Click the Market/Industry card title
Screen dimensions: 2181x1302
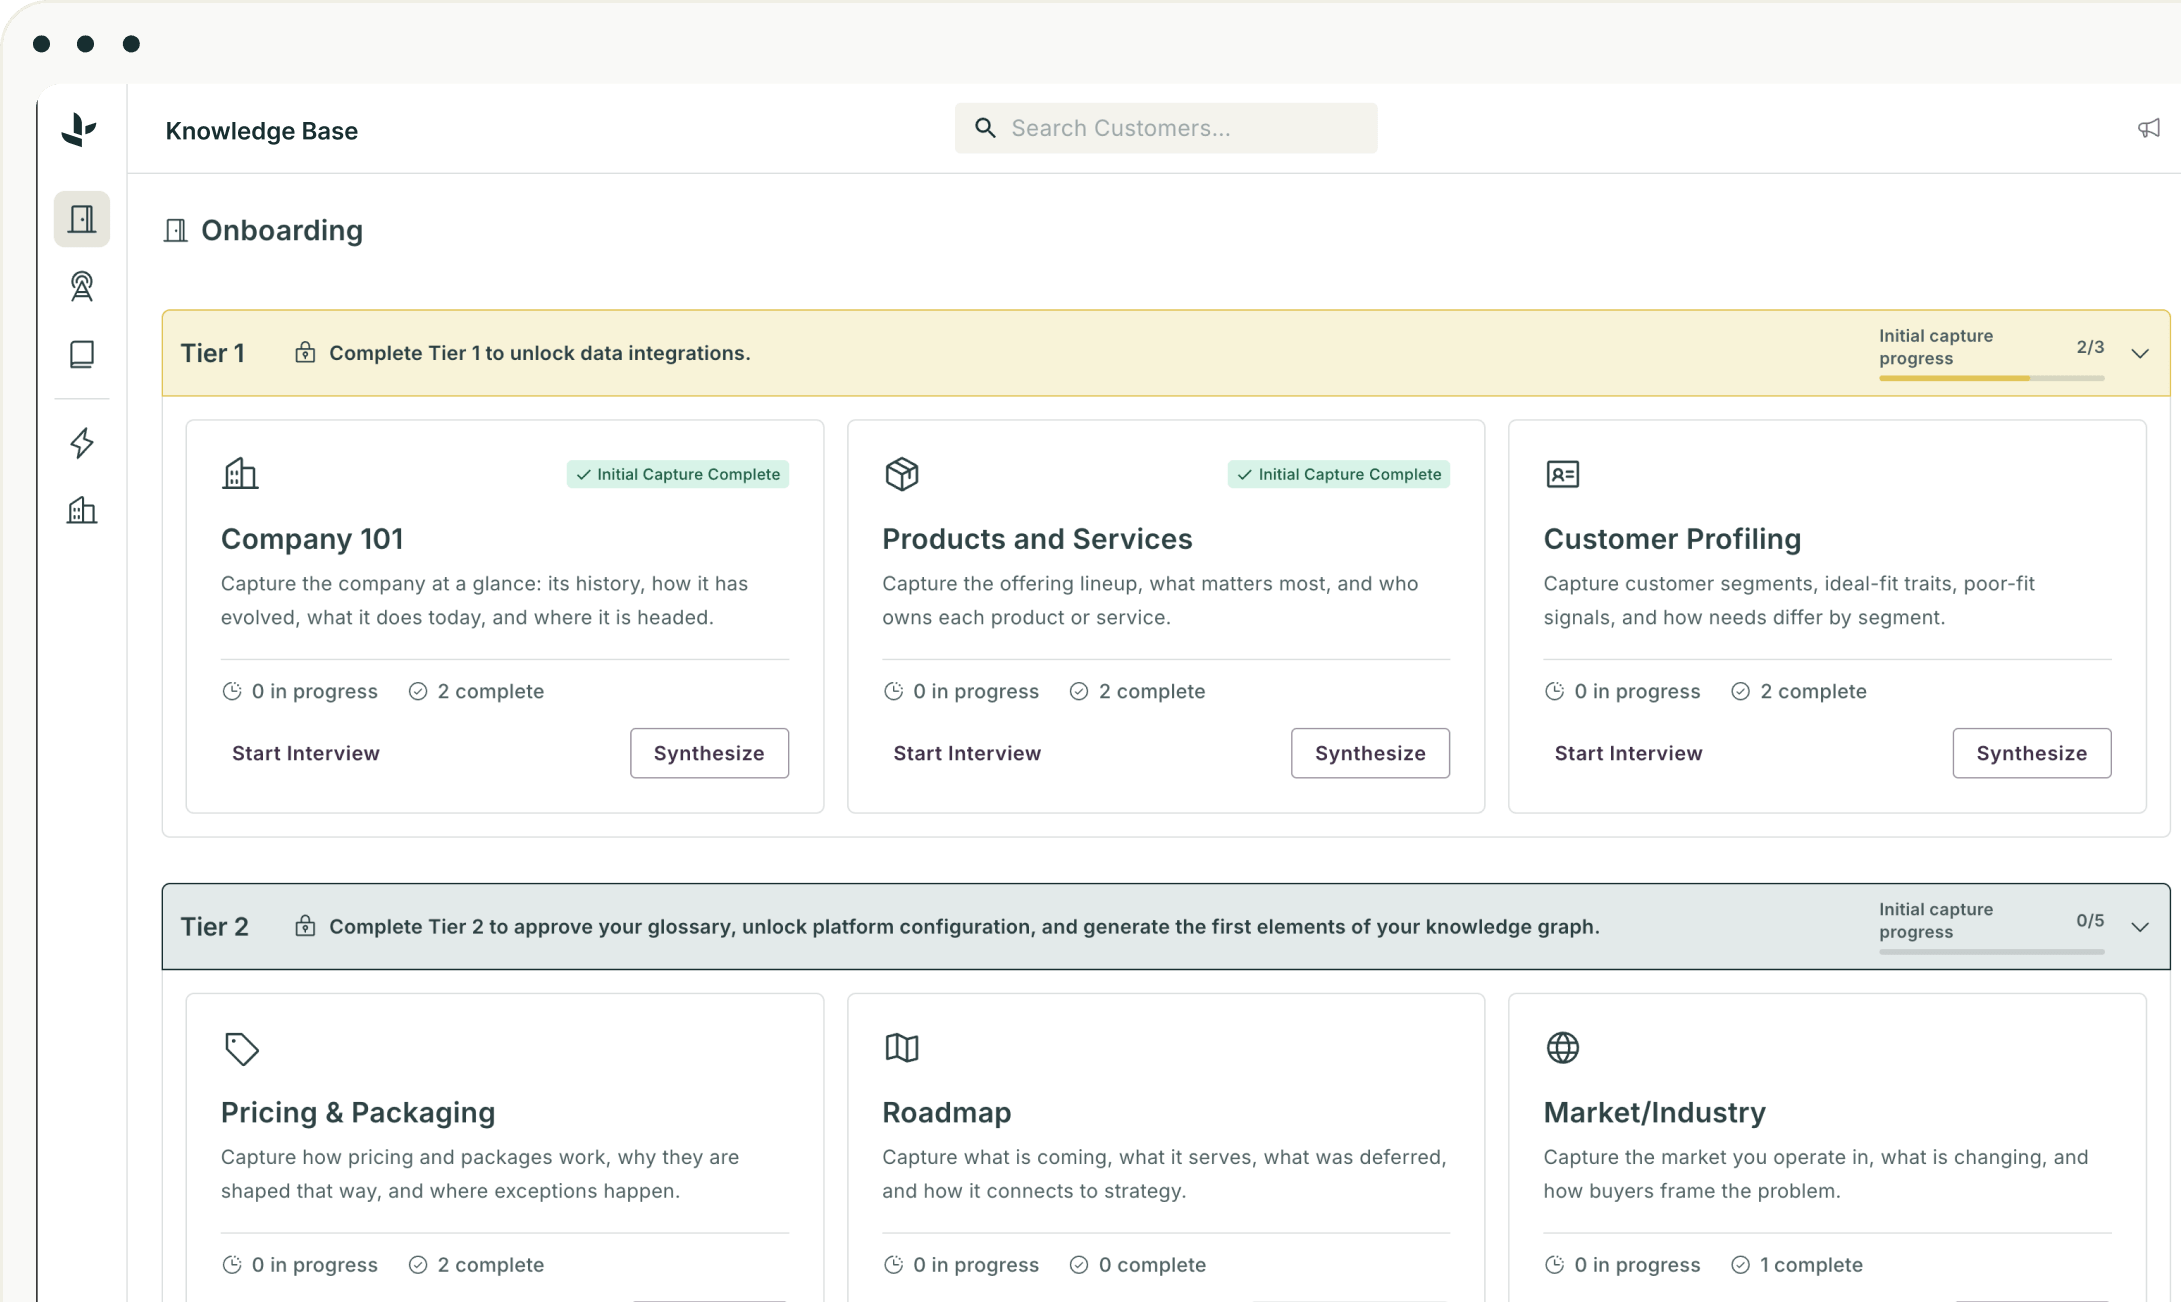pos(1655,1112)
